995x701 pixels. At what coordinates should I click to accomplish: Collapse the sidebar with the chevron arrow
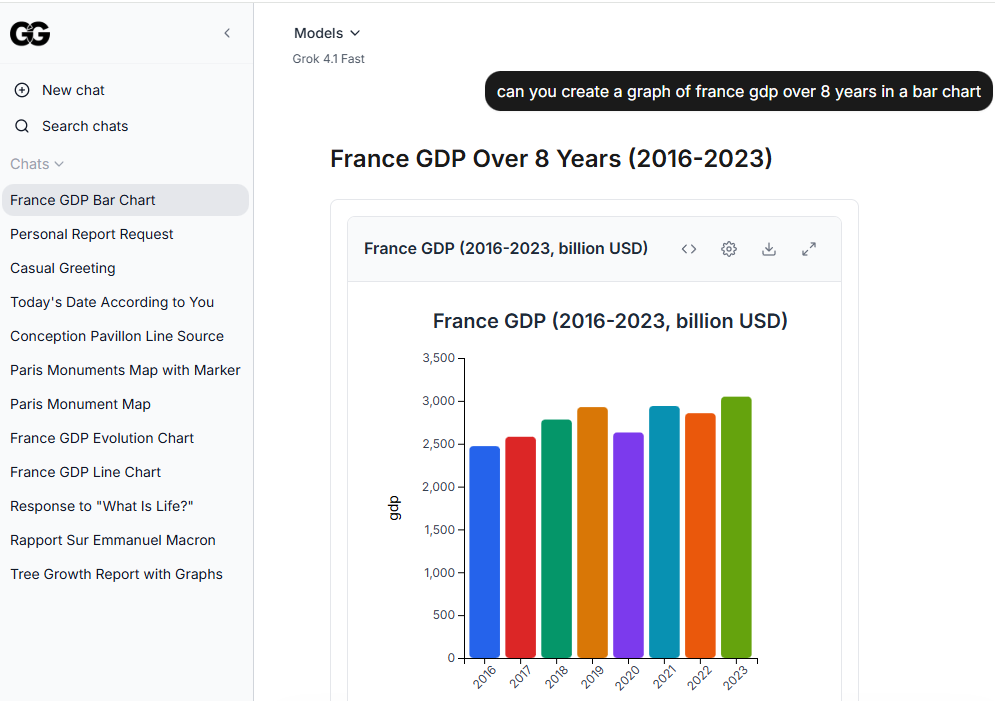(x=227, y=33)
